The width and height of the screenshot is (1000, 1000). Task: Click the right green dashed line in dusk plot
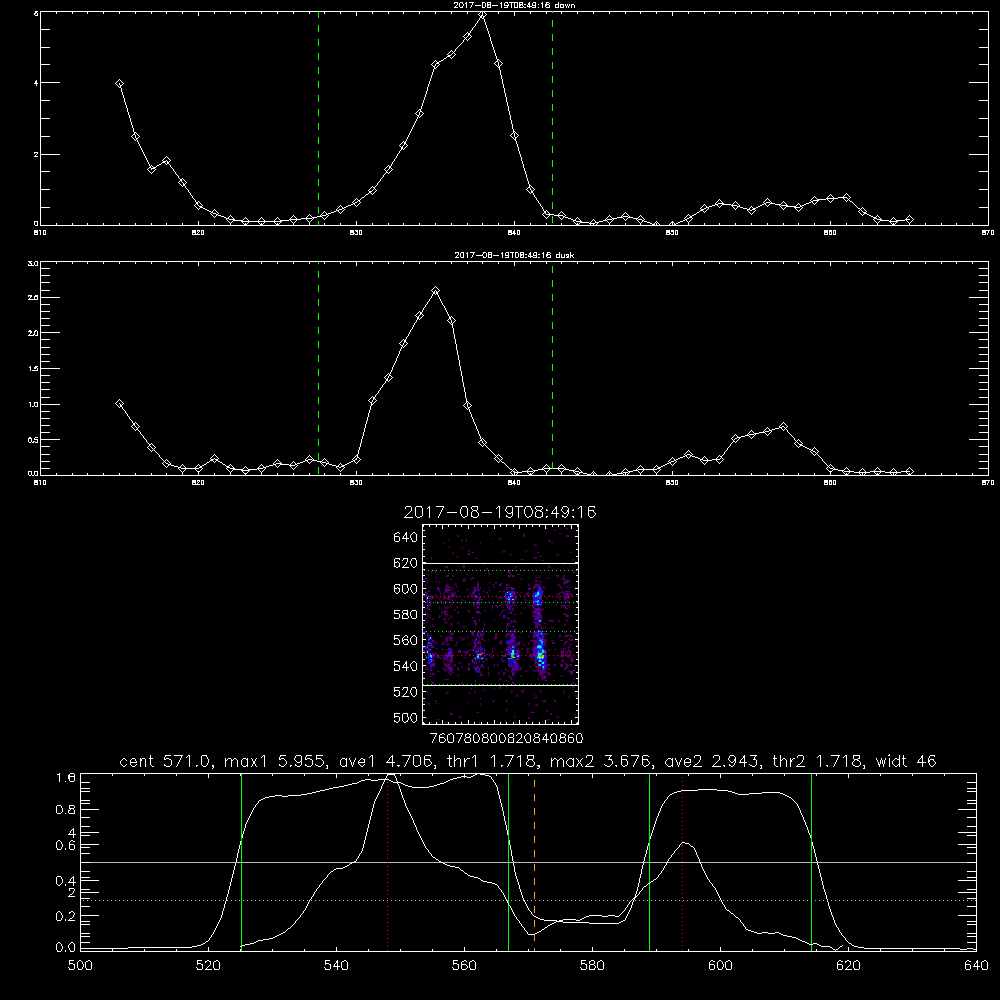point(552,368)
